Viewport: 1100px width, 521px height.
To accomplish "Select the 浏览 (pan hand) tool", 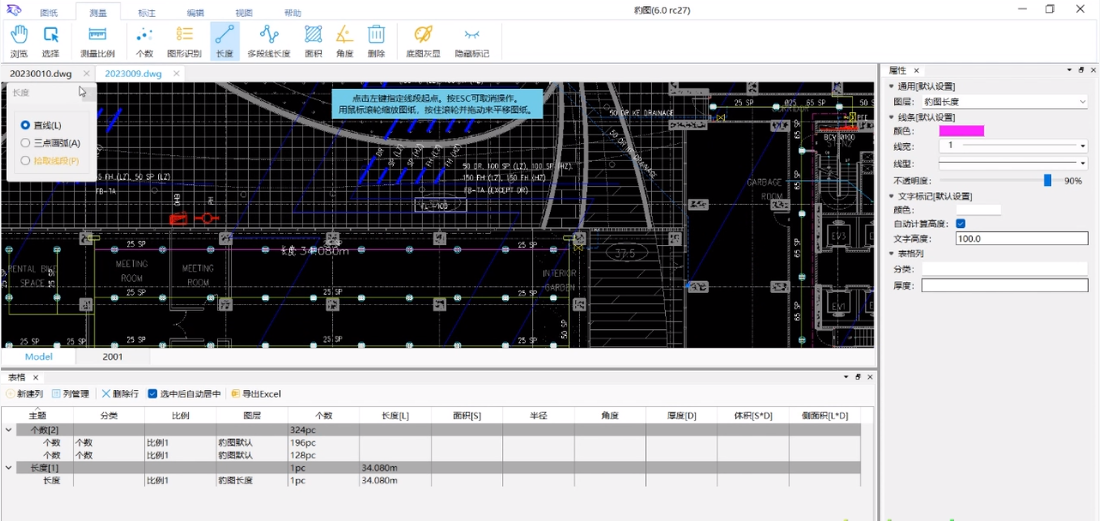I will [19, 41].
